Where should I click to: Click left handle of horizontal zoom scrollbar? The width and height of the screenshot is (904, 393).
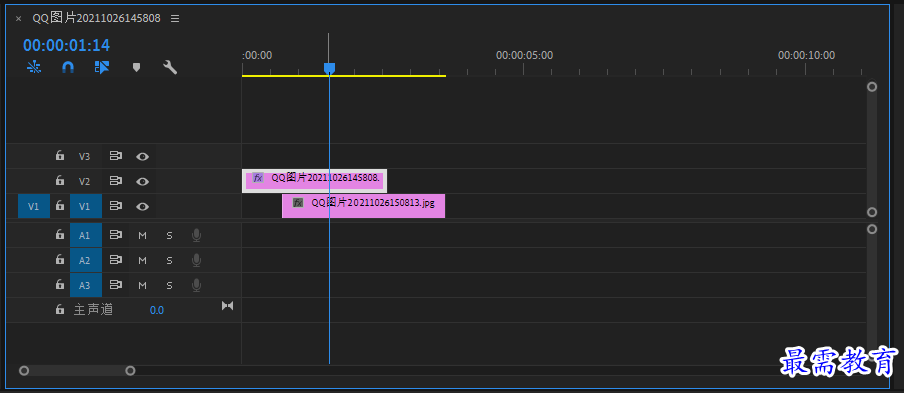24,371
